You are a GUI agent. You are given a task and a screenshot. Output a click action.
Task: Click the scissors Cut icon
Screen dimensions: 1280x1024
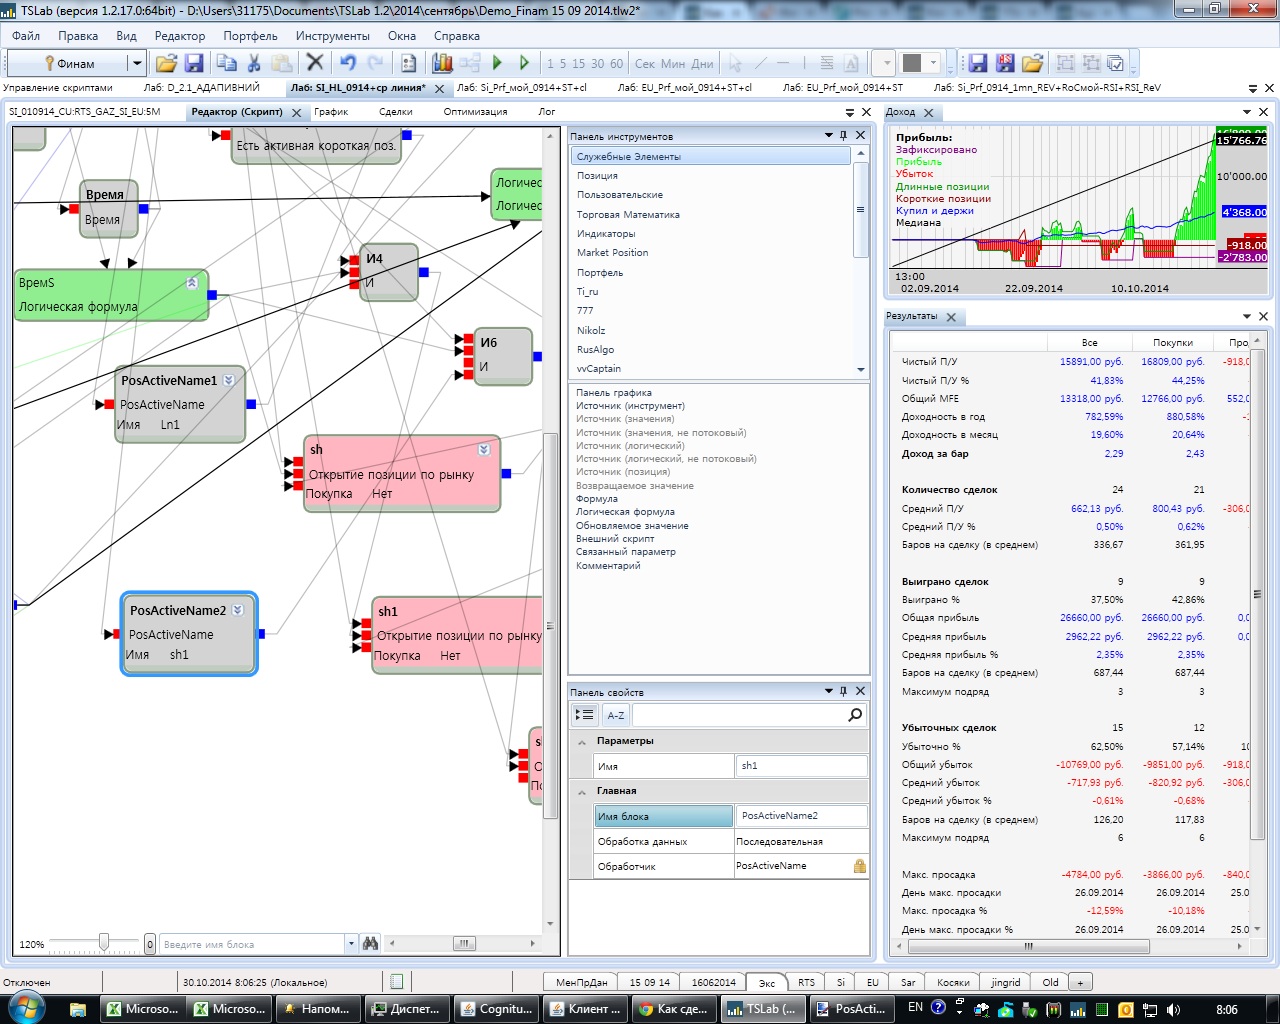click(254, 63)
